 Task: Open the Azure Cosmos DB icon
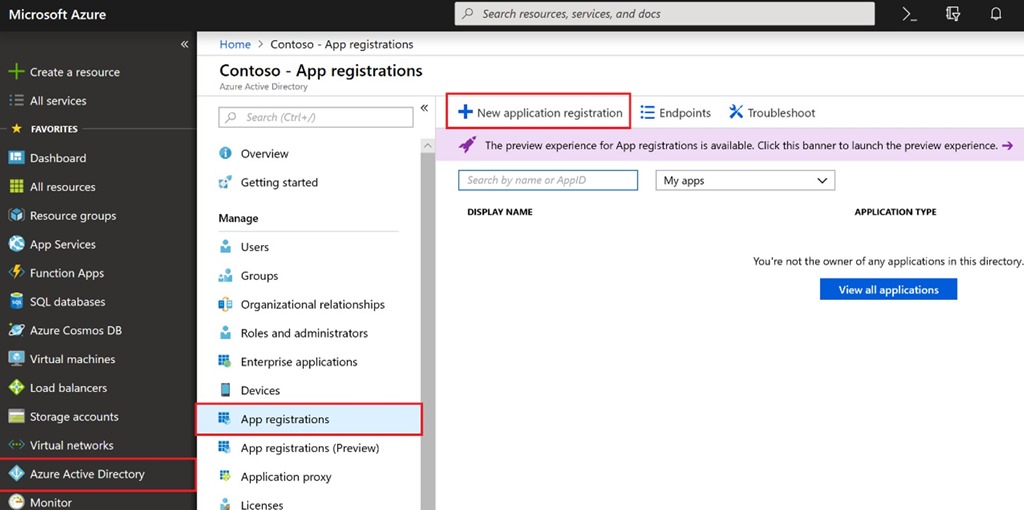click(x=16, y=330)
